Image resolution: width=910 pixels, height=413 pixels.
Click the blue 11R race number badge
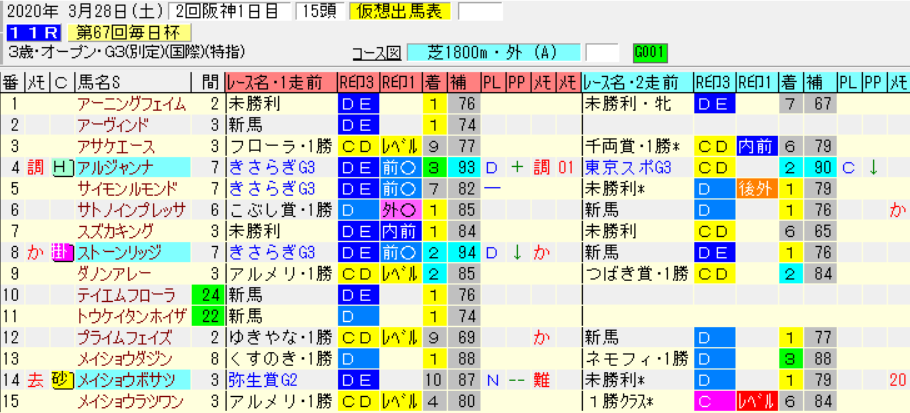coord(32,32)
